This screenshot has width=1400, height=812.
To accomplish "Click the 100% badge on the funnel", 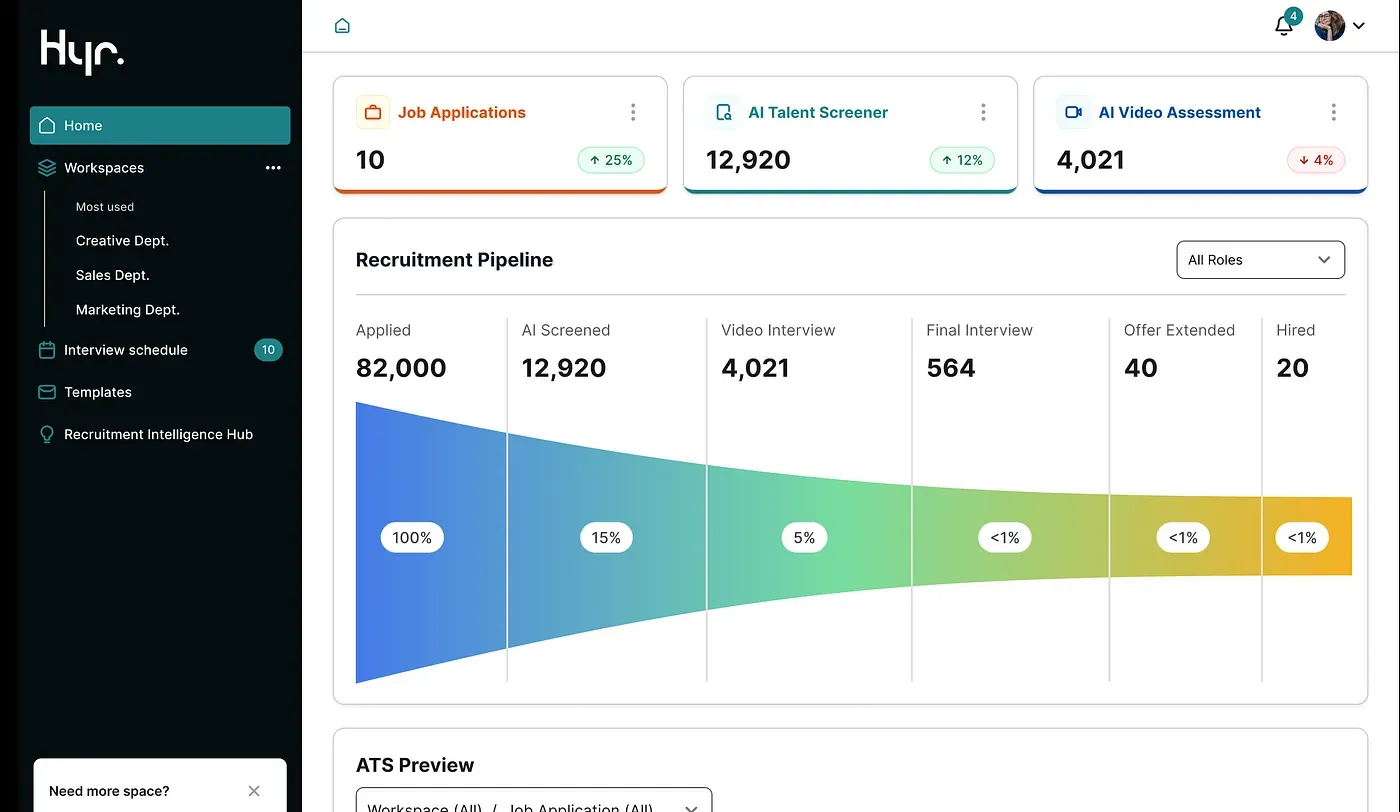I will tap(411, 537).
